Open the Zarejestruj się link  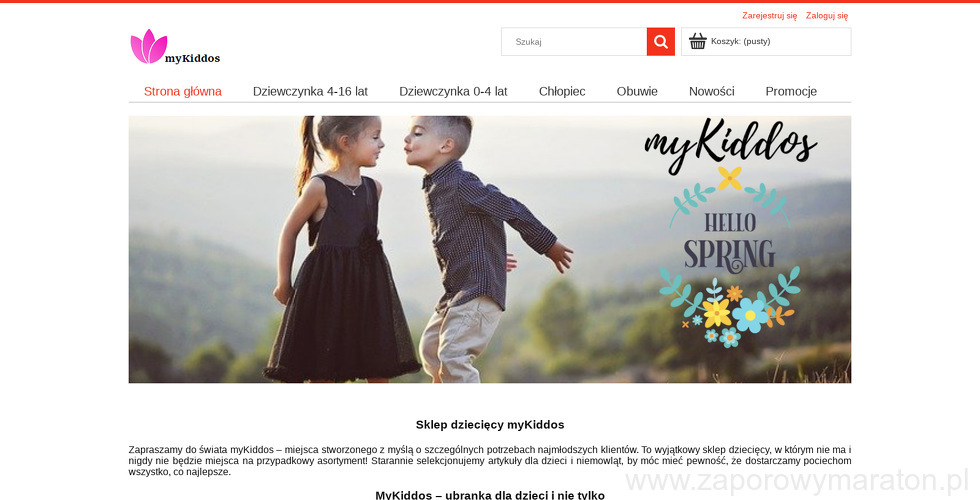(769, 16)
